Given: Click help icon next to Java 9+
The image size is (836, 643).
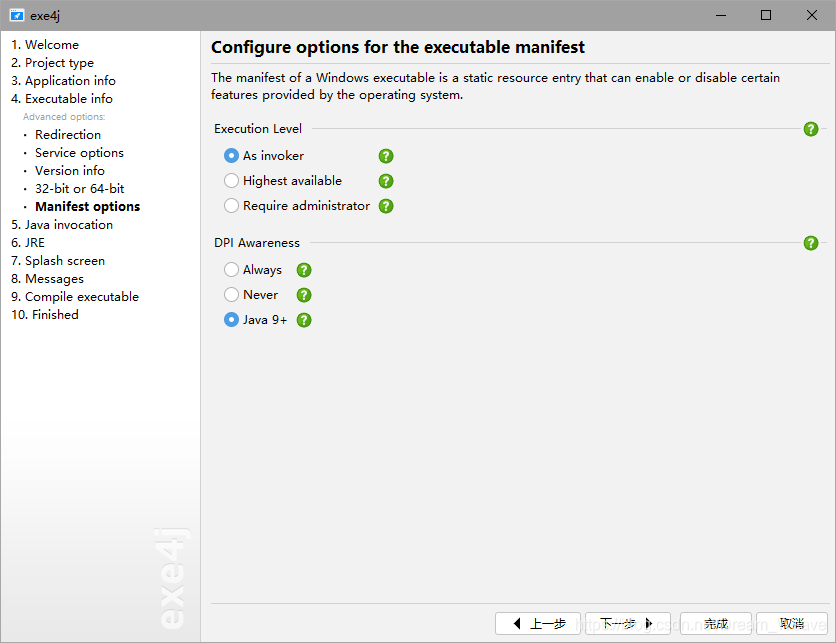Looking at the screenshot, I should [304, 320].
